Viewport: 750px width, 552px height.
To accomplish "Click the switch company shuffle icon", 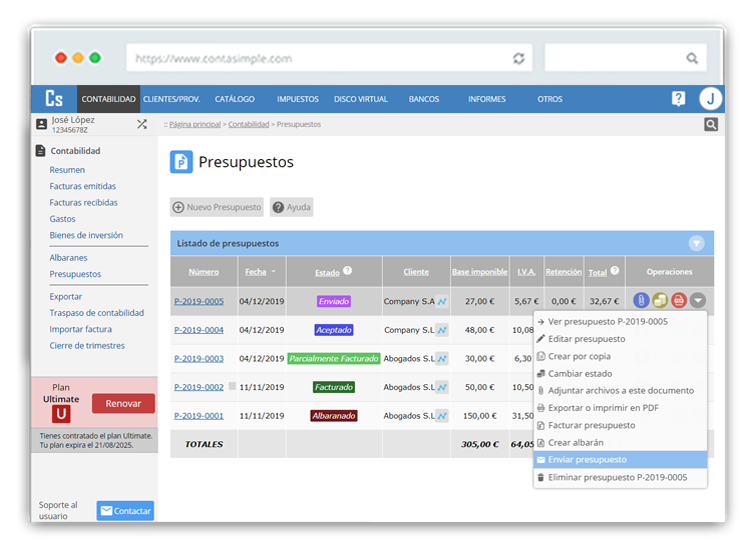I will (142, 124).
